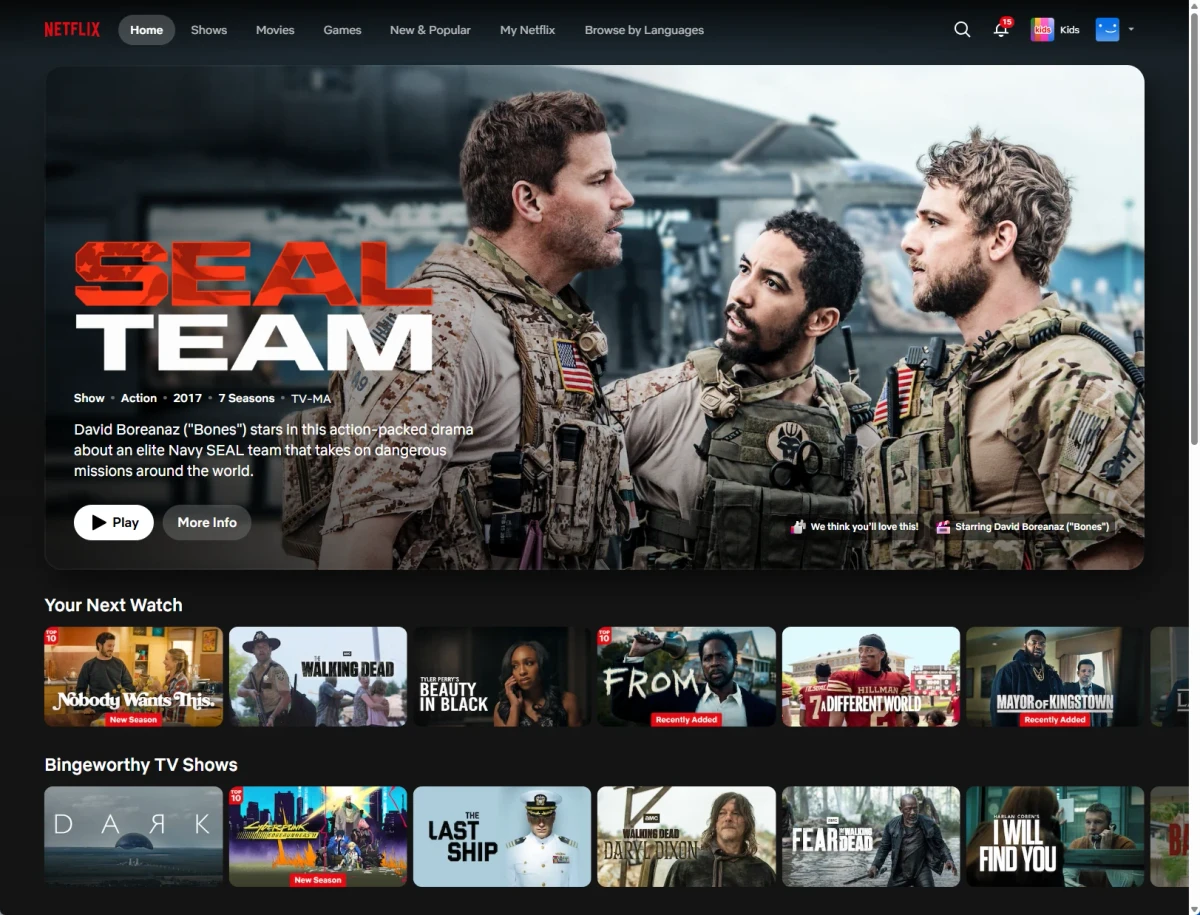Click the 'Bingeworthy TV Shows' row heading
Image resolution: width=1200 pixels, height=915 pixels.
(141, 765)
